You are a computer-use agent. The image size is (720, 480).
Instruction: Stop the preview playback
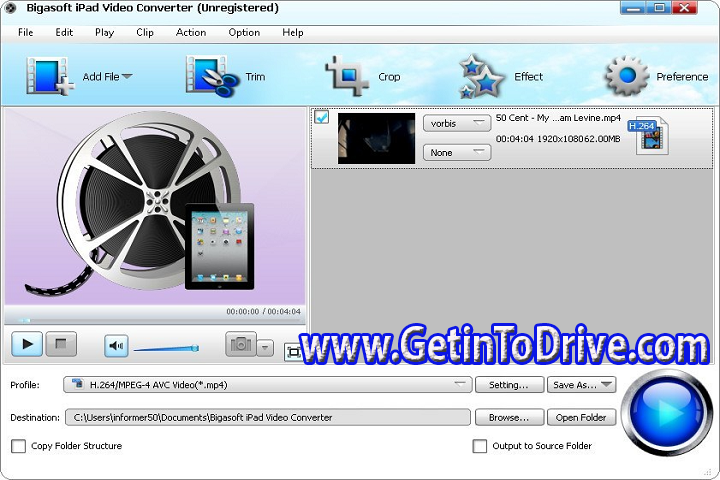tap(61, 344)
